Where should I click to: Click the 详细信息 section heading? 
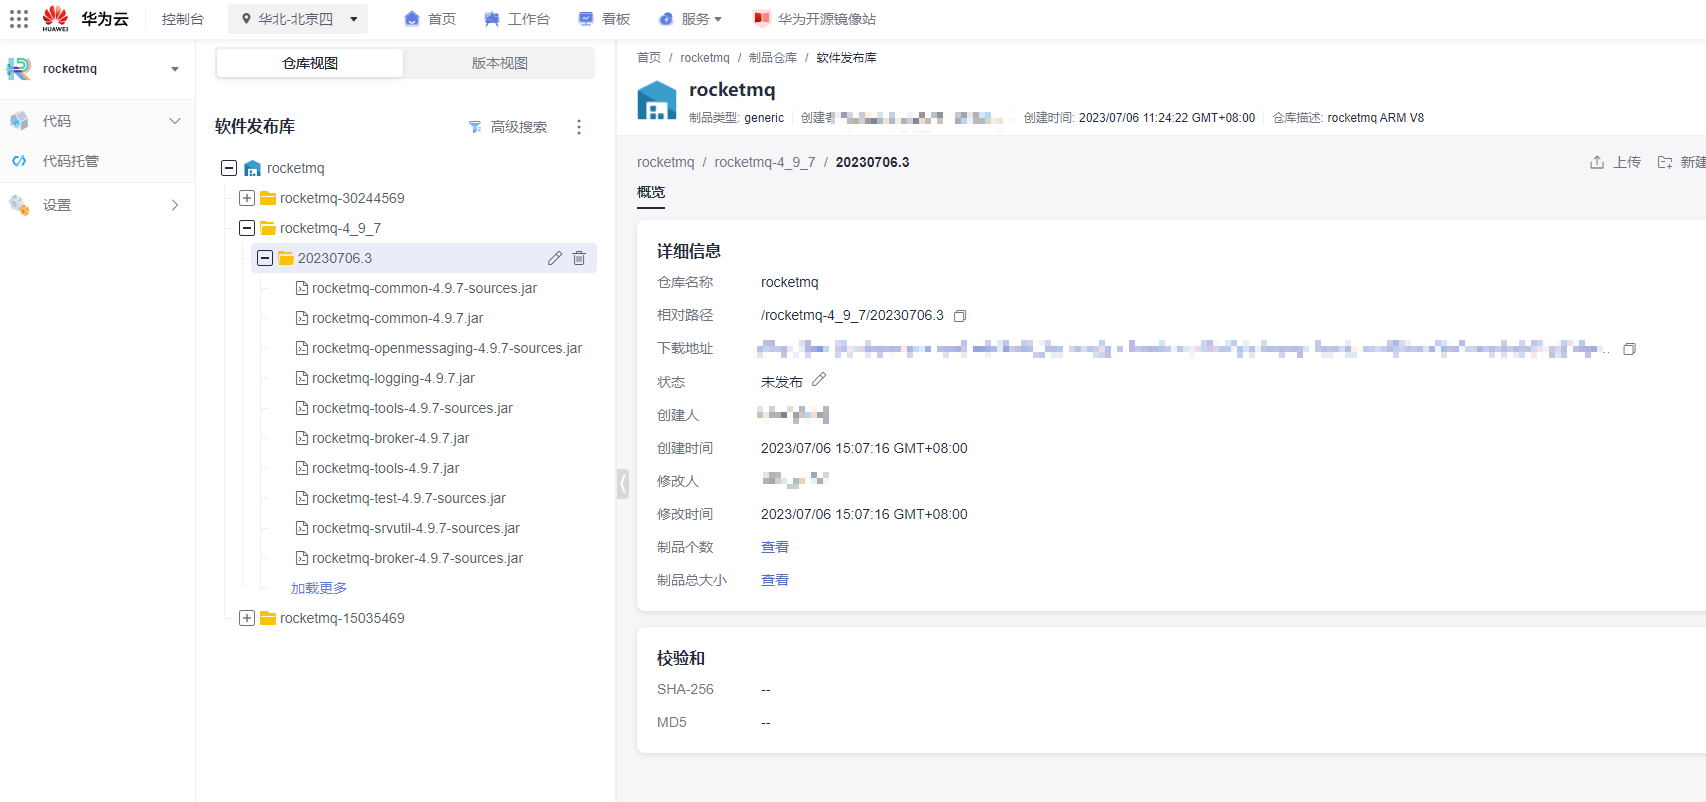[x=689, y=251]
